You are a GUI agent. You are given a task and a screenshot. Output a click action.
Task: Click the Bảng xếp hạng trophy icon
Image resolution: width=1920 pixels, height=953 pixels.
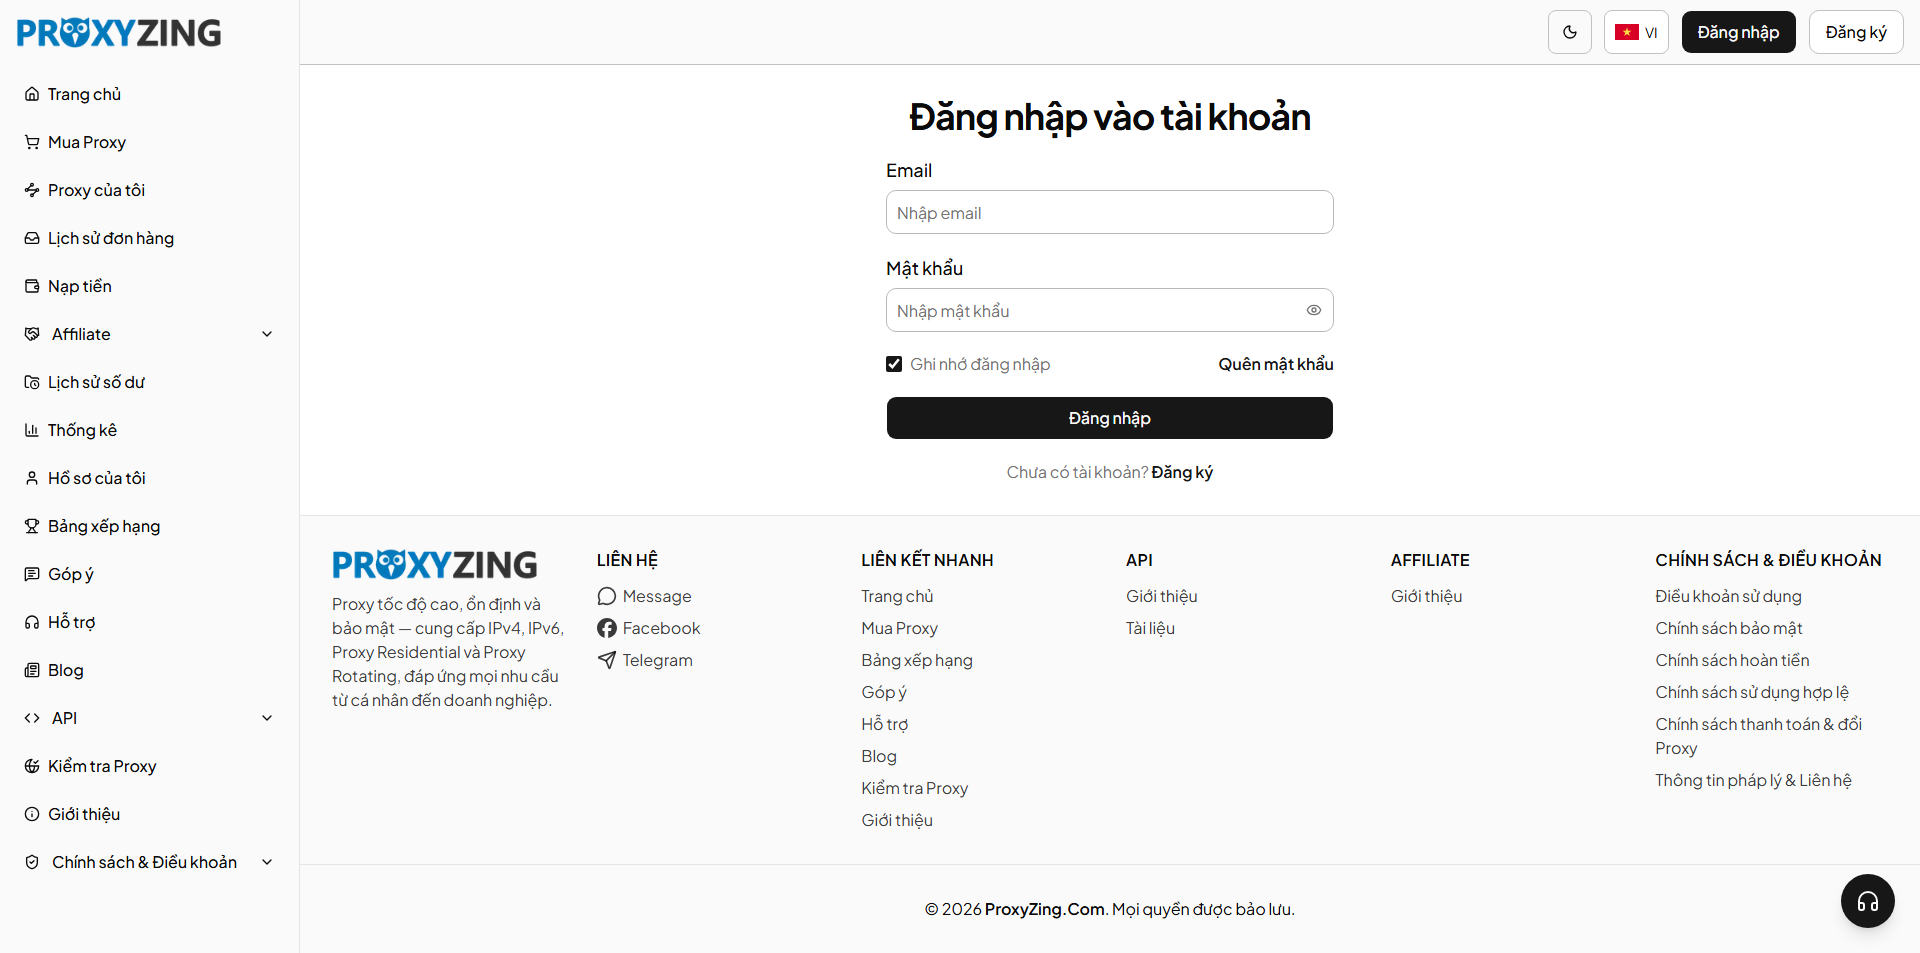point(32,526)
